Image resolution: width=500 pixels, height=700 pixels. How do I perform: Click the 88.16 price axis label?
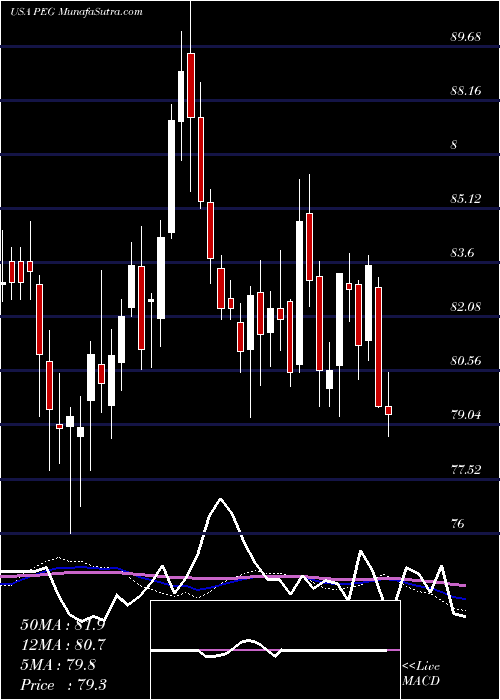tap(465, 91)
